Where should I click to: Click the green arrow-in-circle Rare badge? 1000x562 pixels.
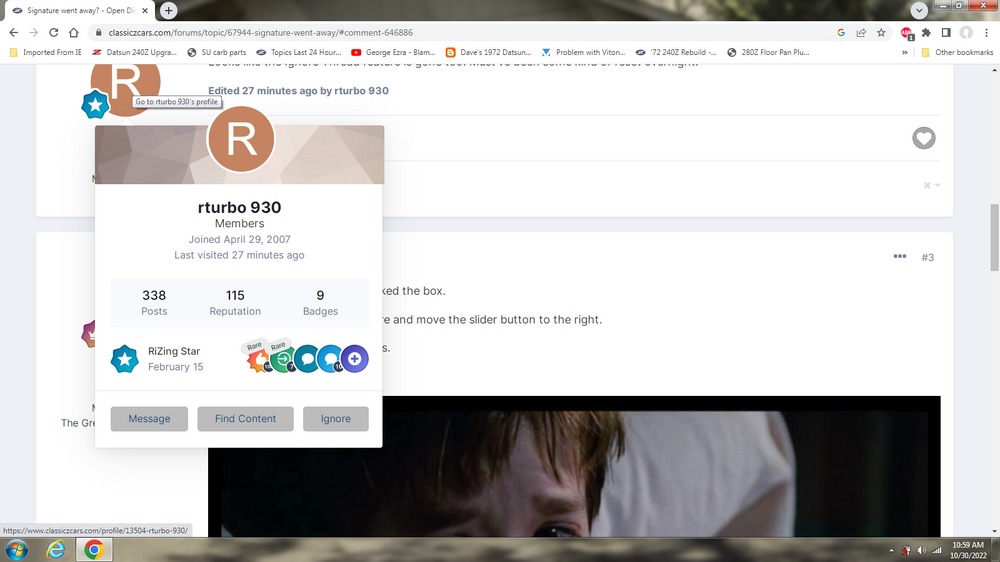tap(283, 359)
